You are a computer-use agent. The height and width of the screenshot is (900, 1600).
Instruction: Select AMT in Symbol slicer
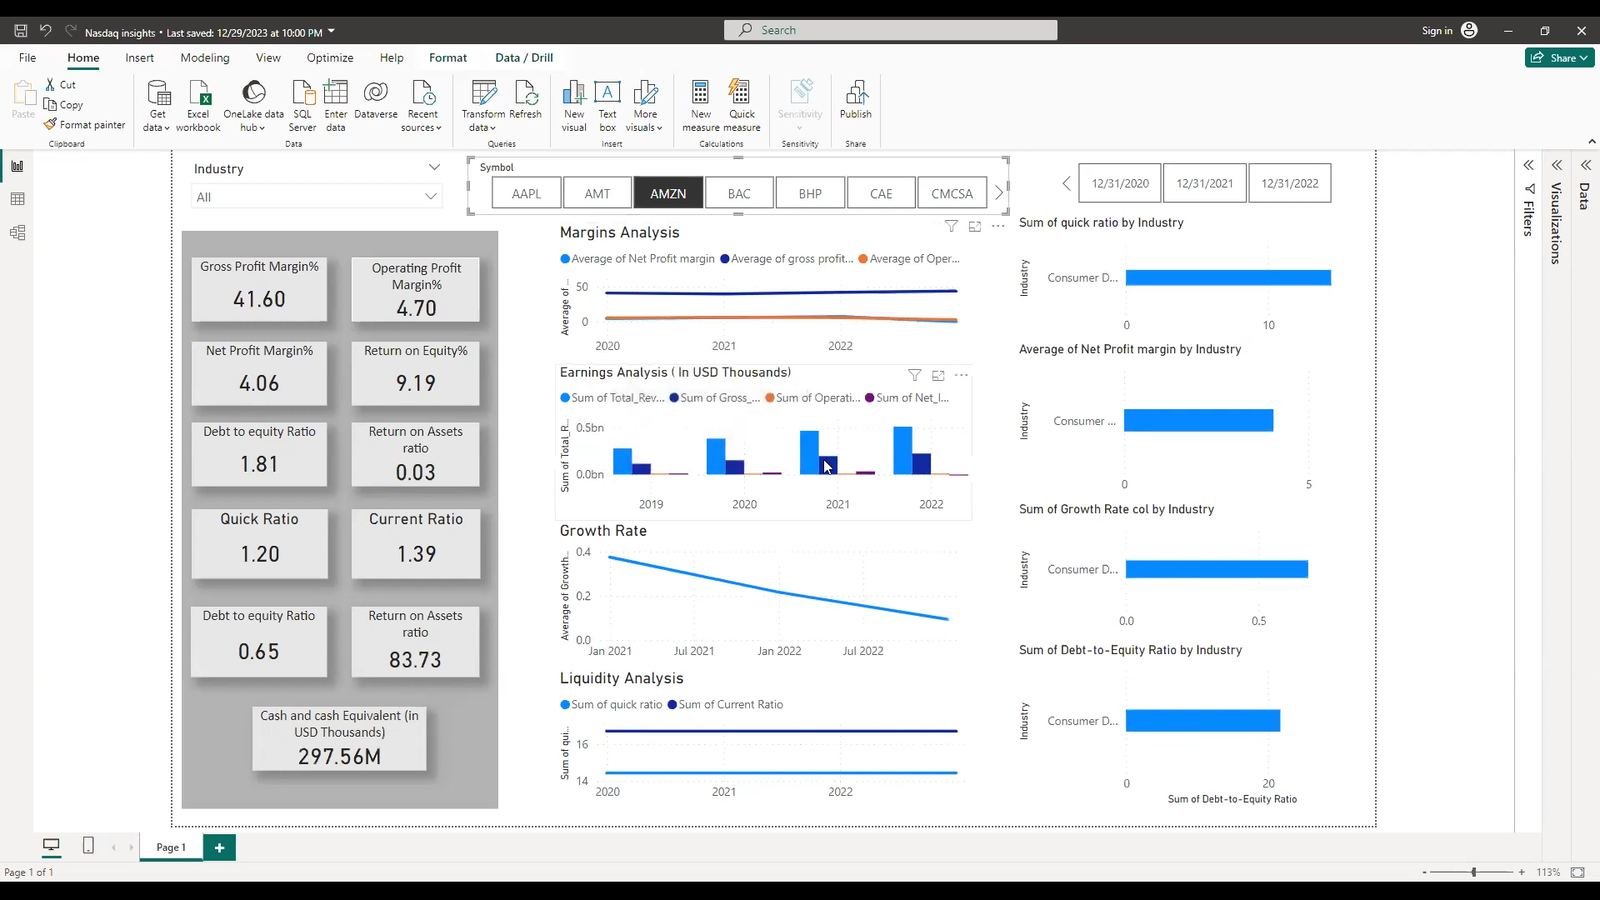597,193
